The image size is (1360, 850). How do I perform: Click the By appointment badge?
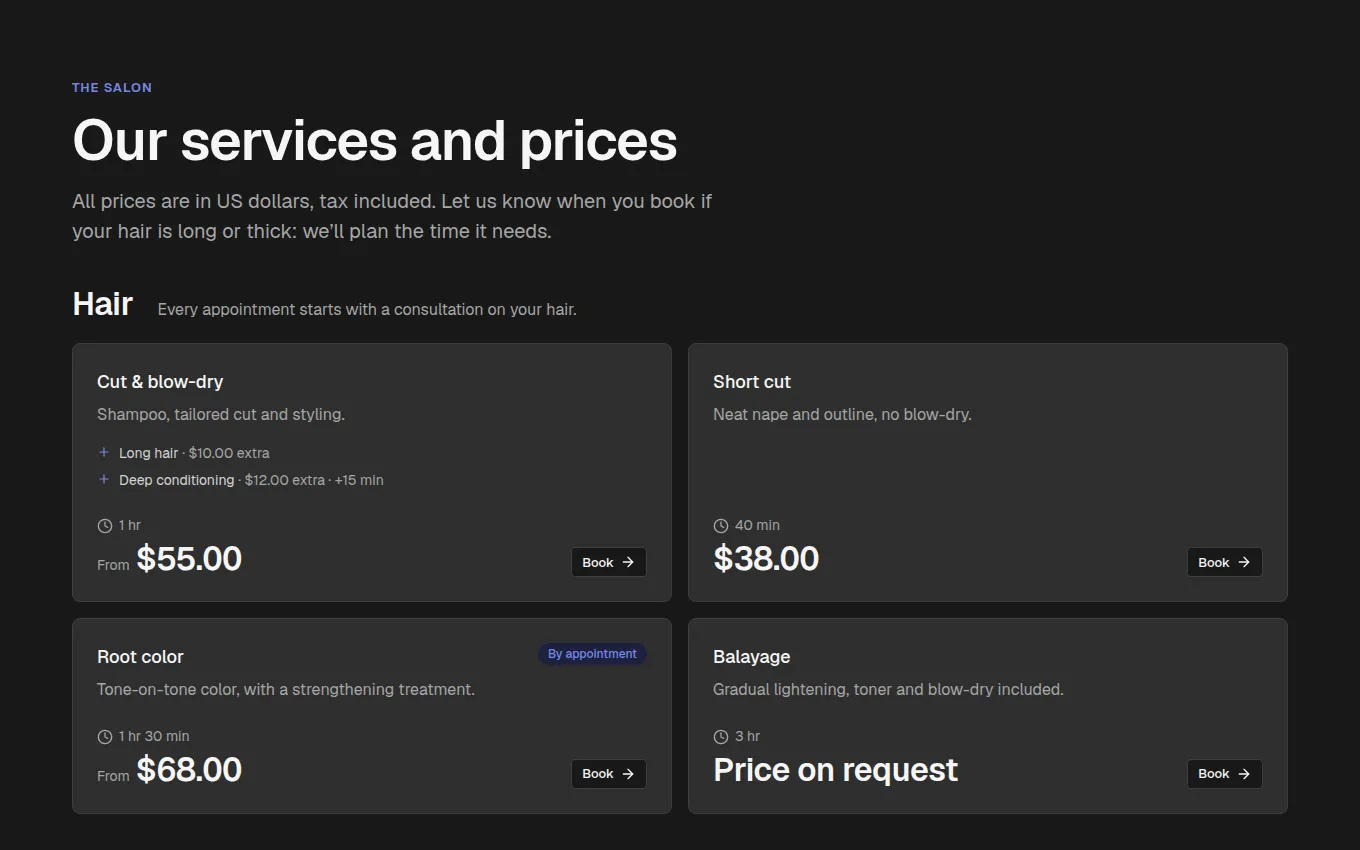click(x=592, y=654)
